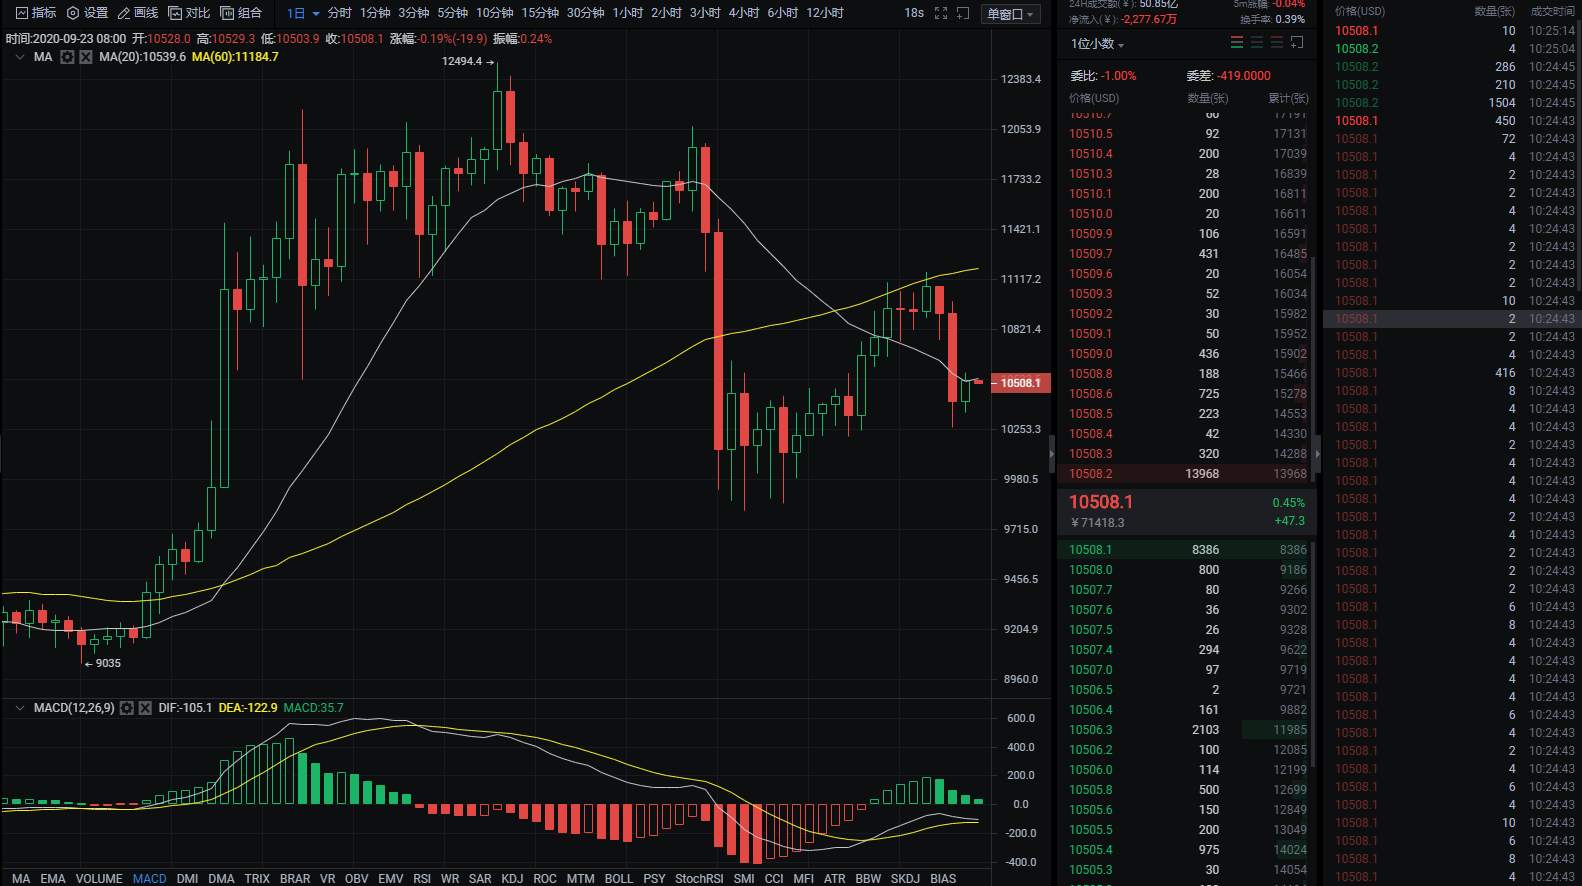Click latest price 10508.1 in order book middle
The height and width of the screenshot is (886, 1582).
pos(1101,502)
